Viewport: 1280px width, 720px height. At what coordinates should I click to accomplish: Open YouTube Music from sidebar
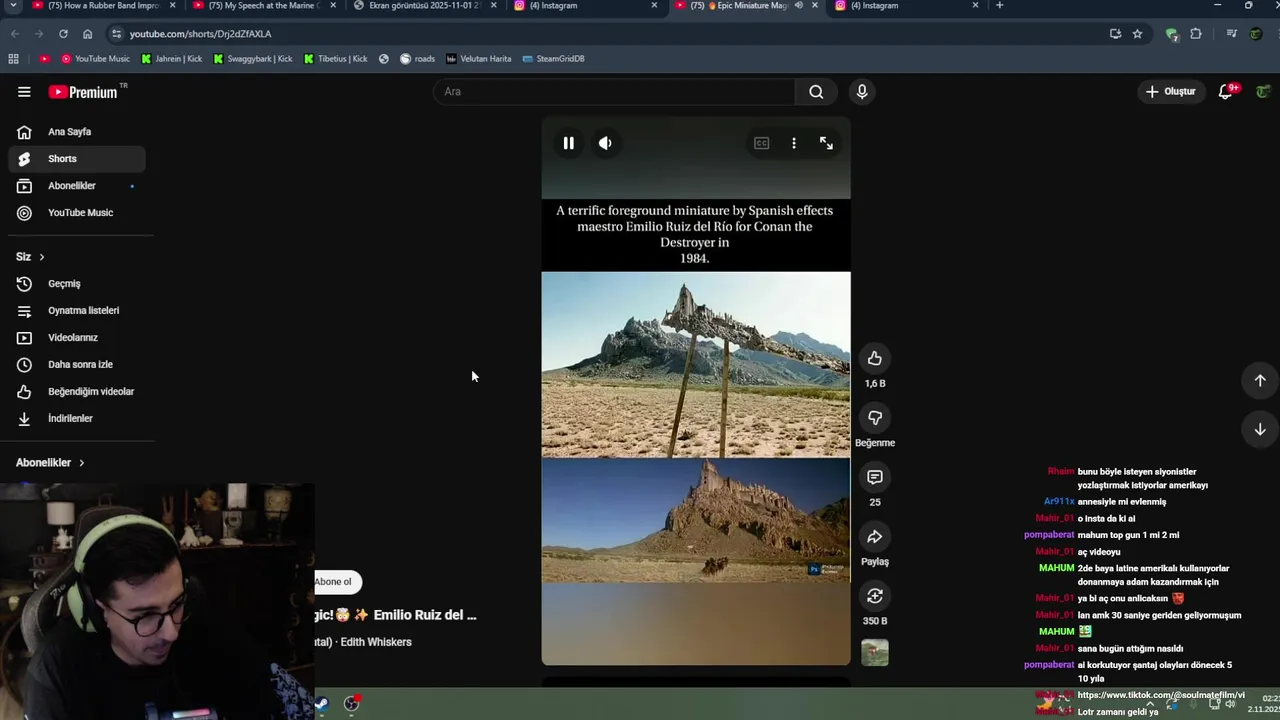(x=76, y=213)
